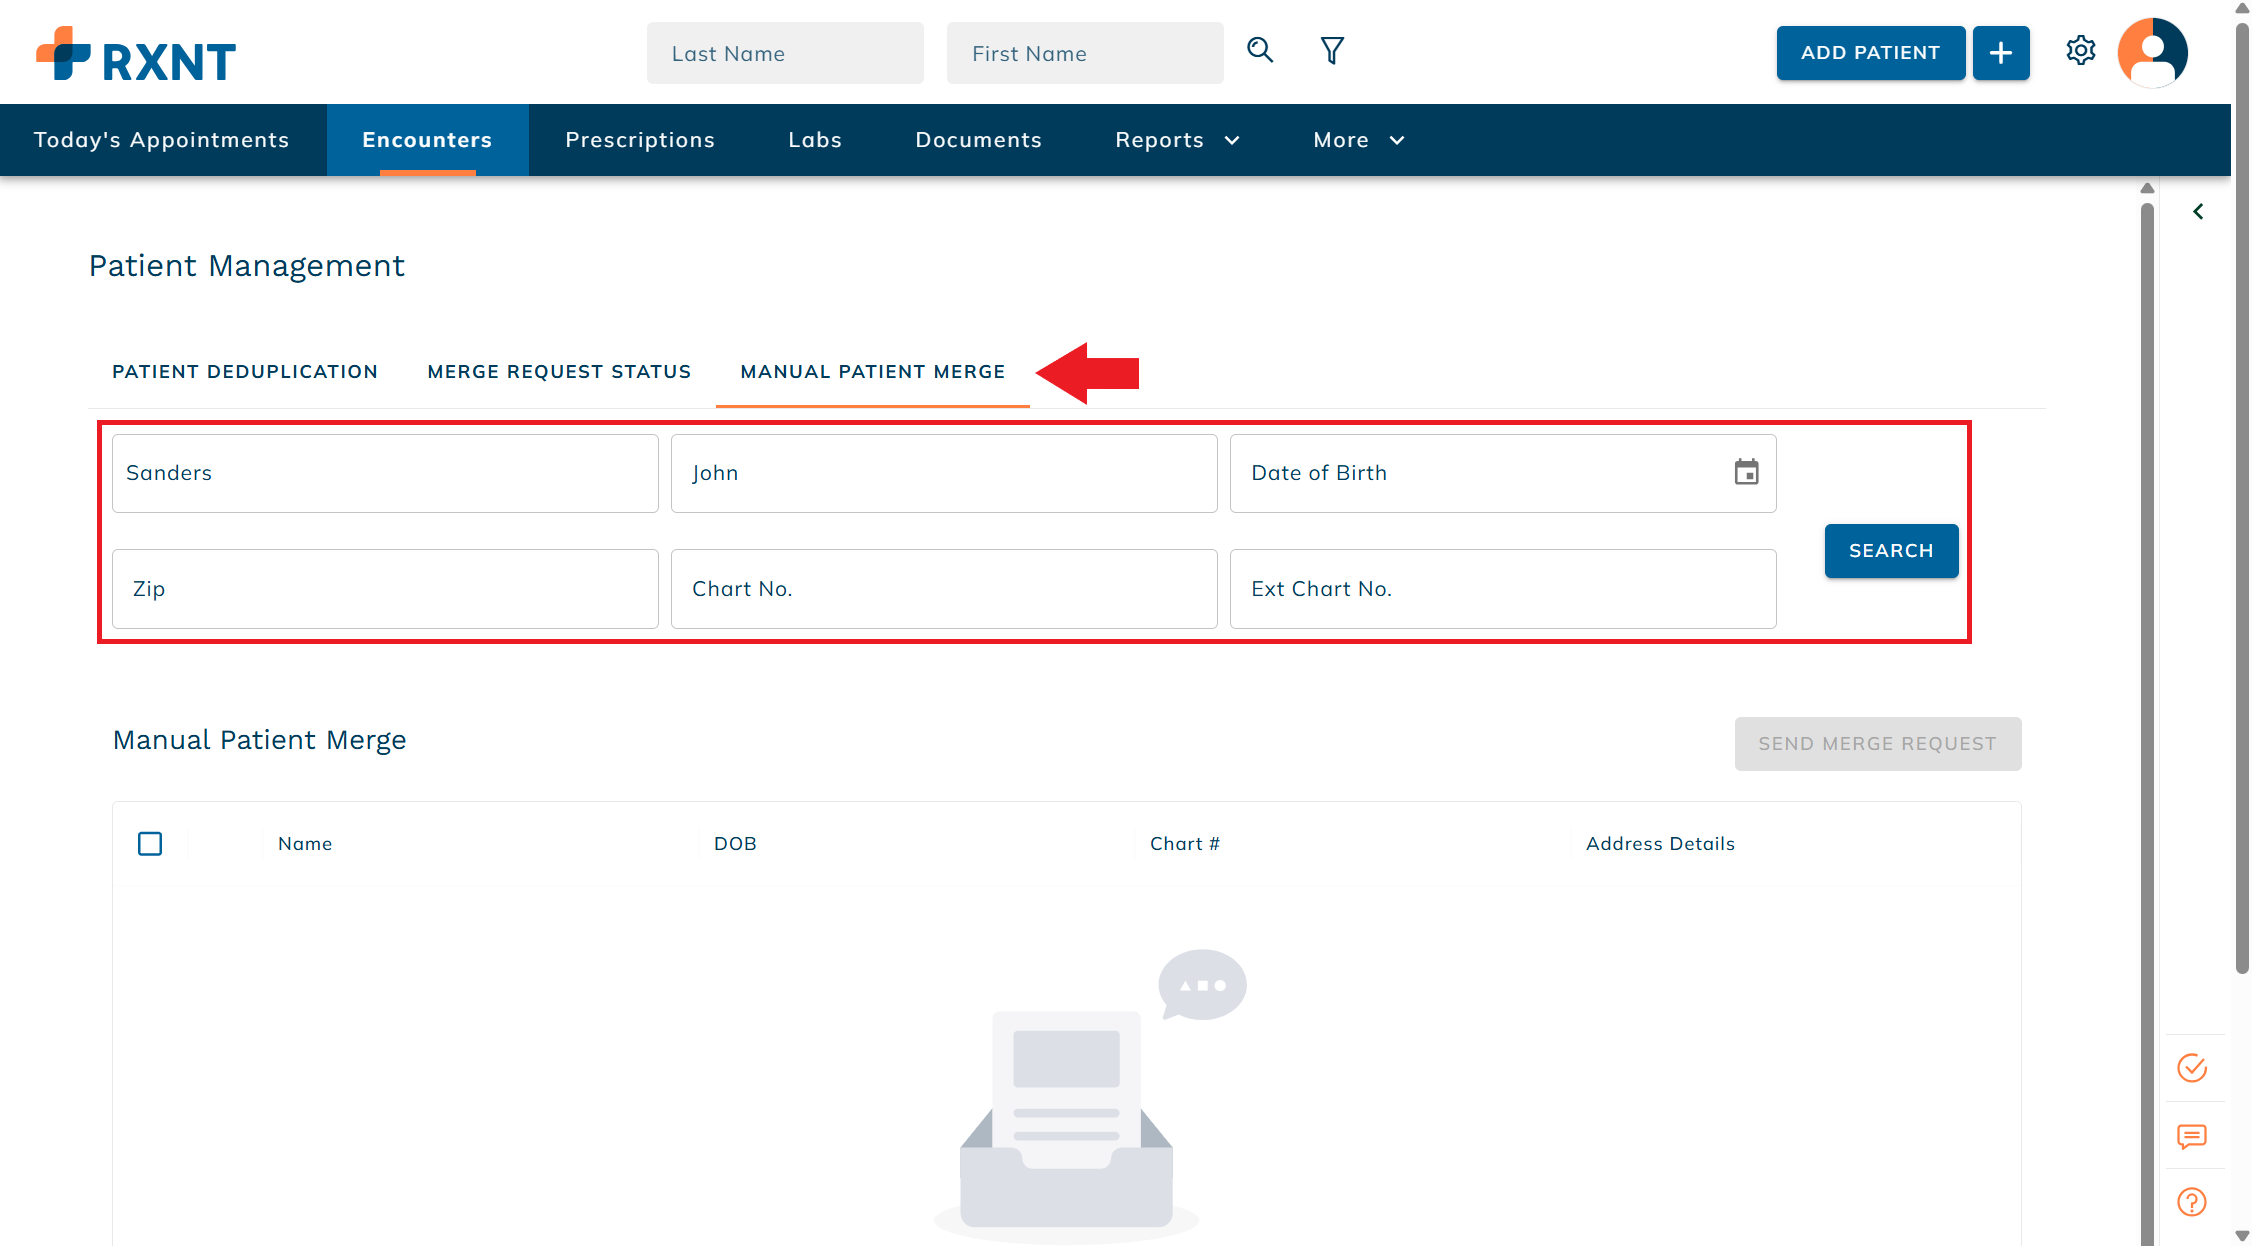Open the user profile avatar
2252x1246 pixels.
click(x=2152, y=53)
